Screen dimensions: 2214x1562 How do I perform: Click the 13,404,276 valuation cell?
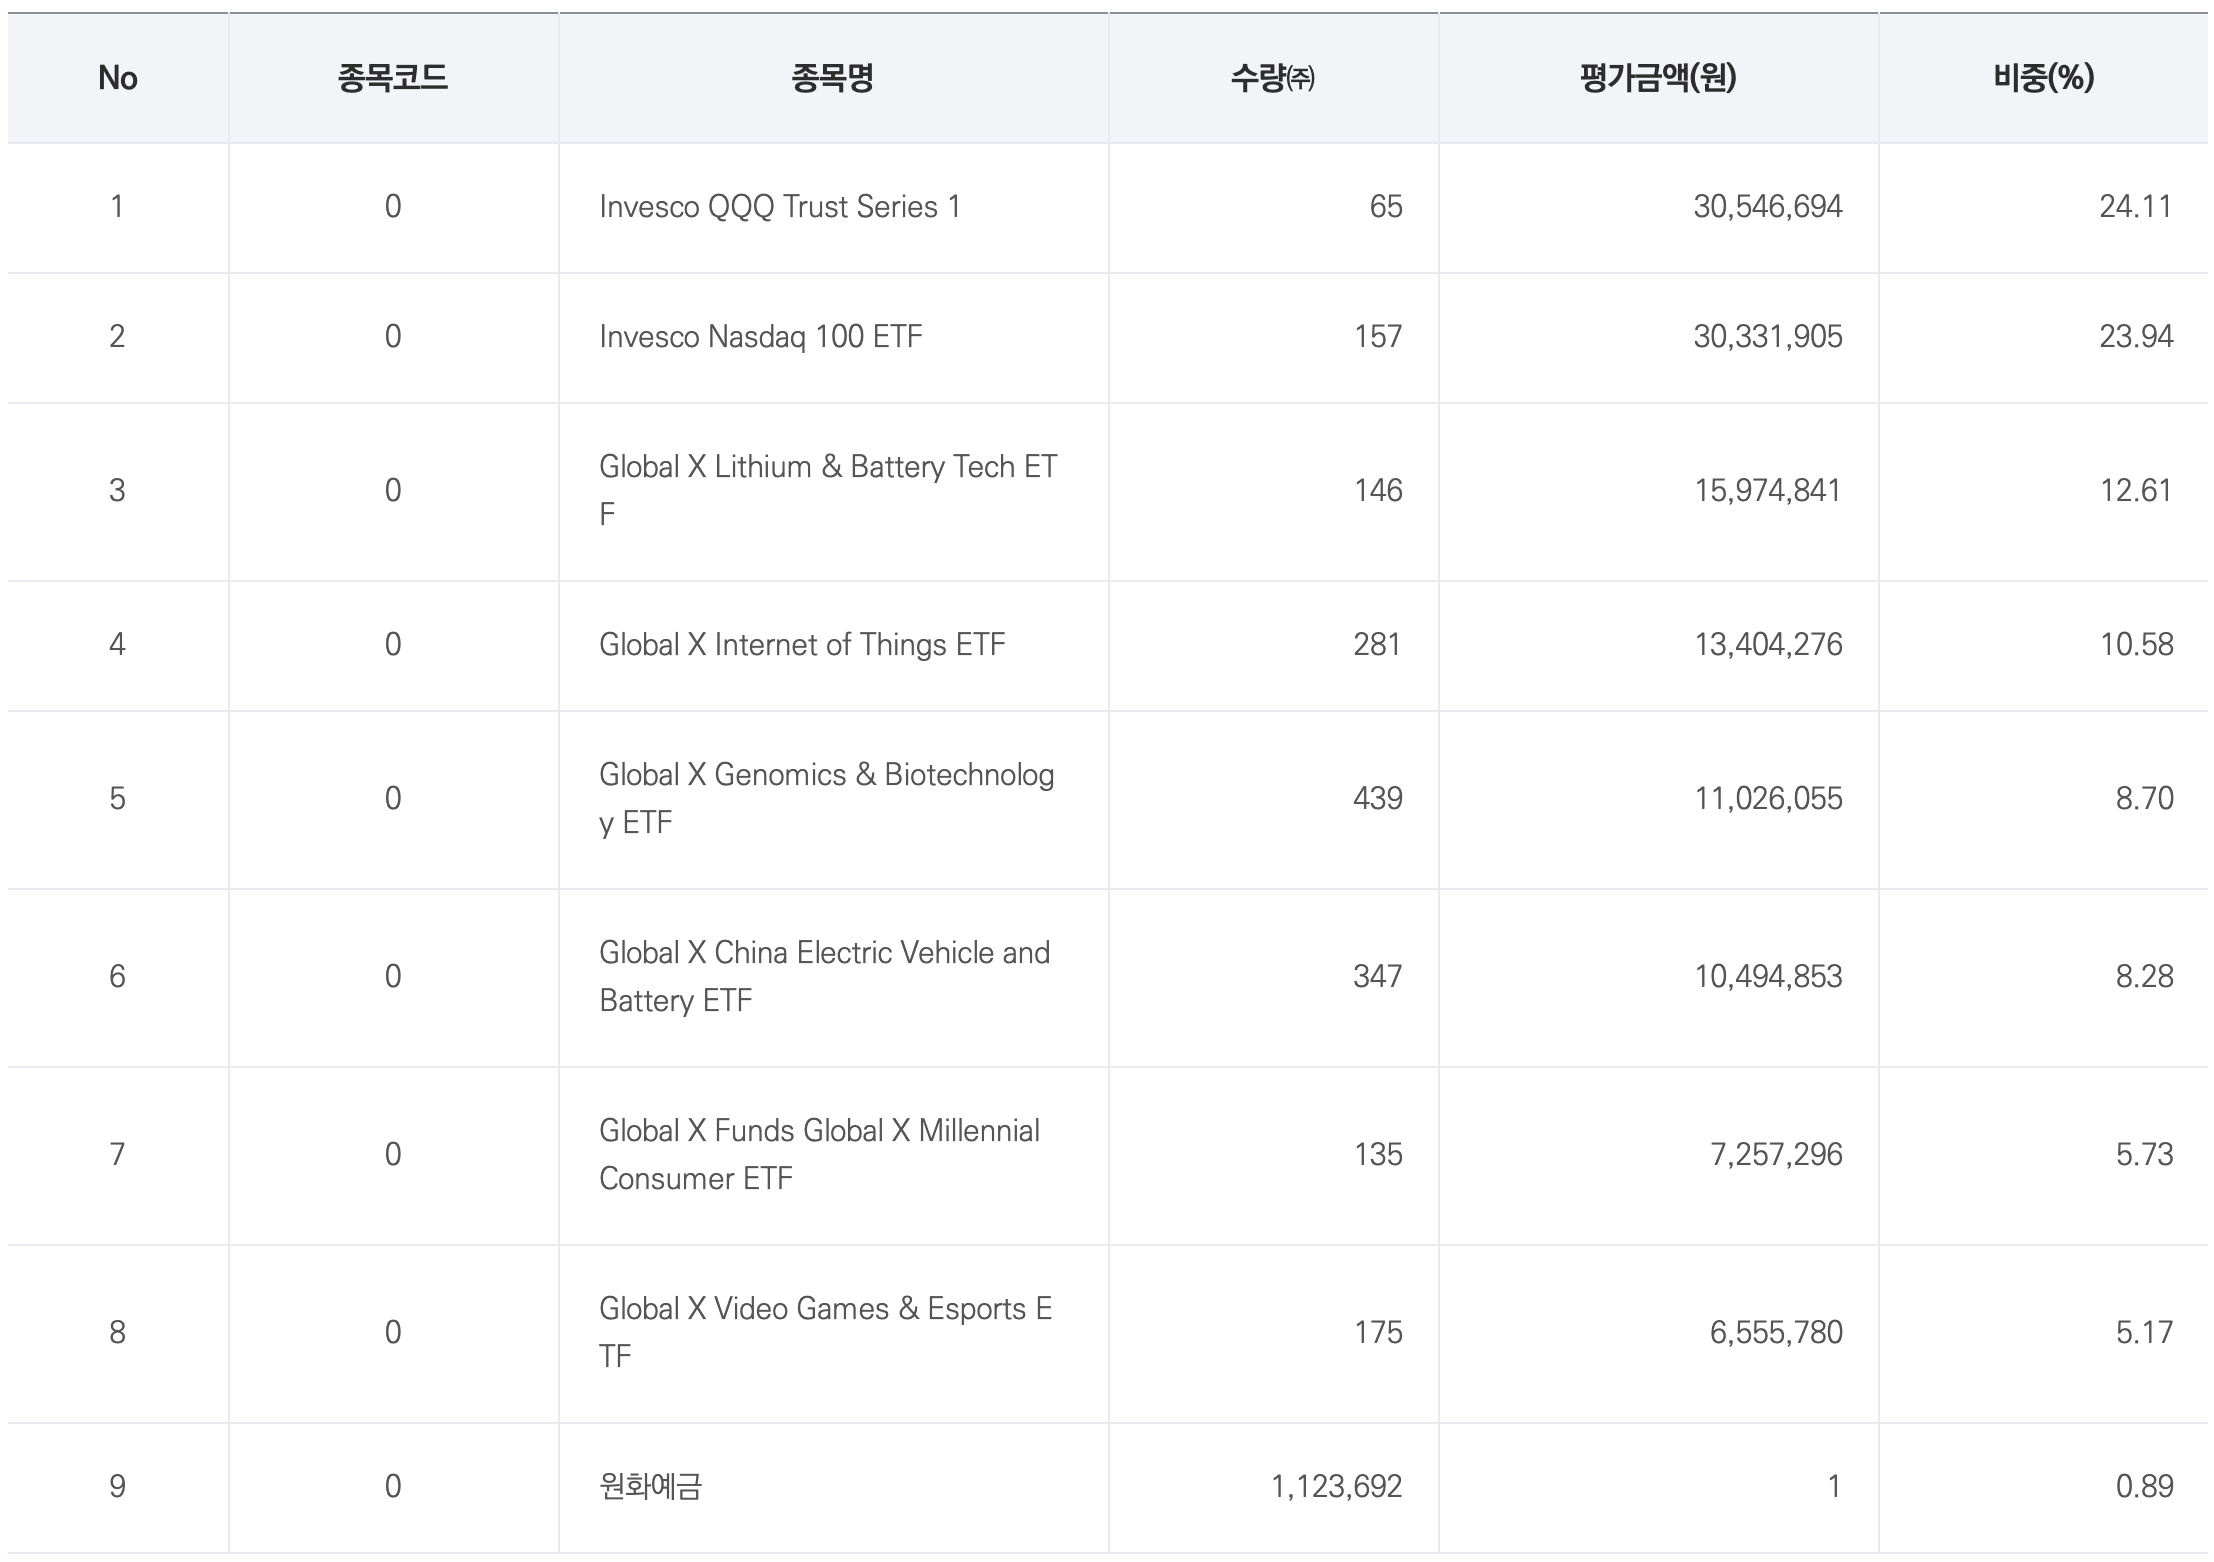1767,645
